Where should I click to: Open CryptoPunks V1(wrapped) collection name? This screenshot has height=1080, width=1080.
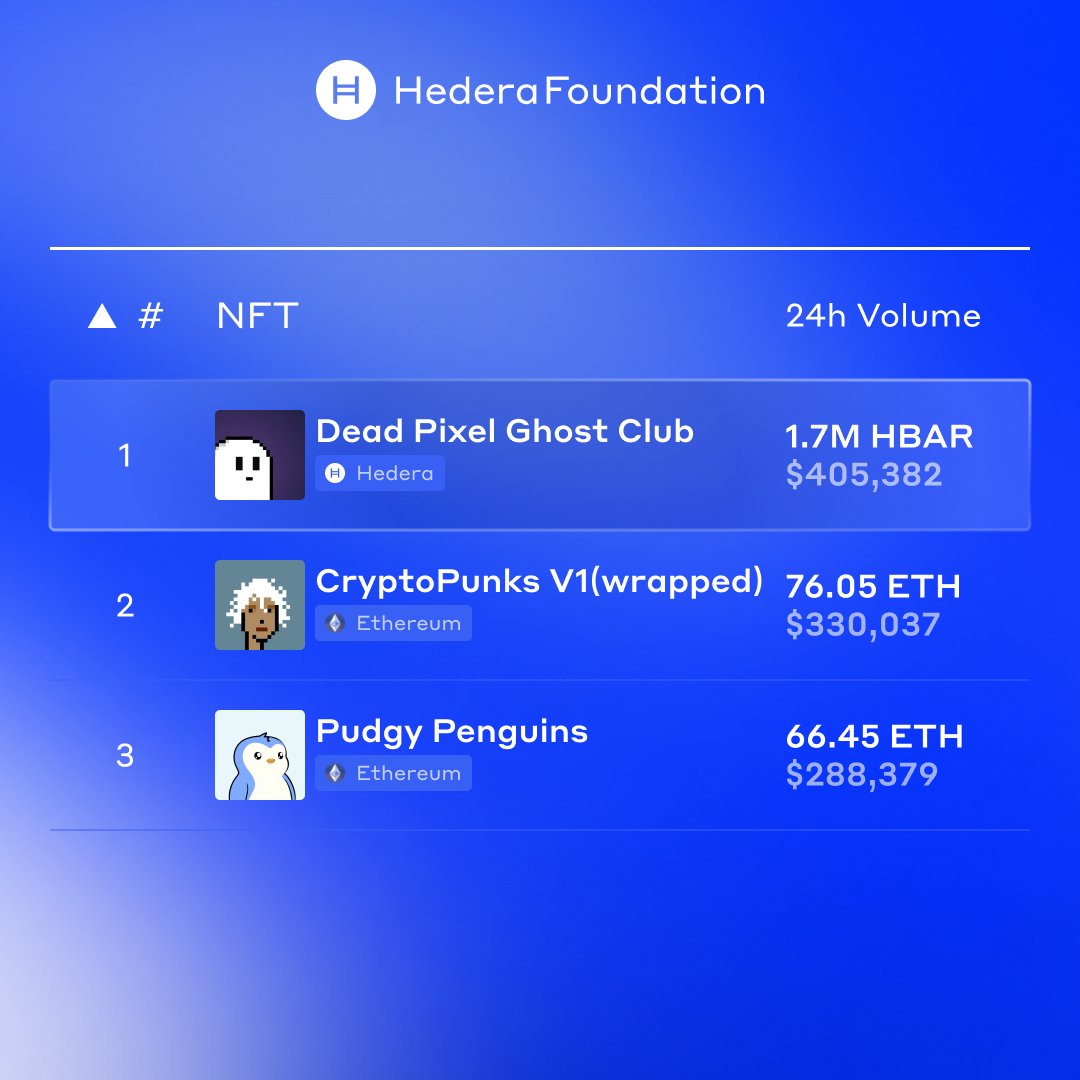(539, 581)
